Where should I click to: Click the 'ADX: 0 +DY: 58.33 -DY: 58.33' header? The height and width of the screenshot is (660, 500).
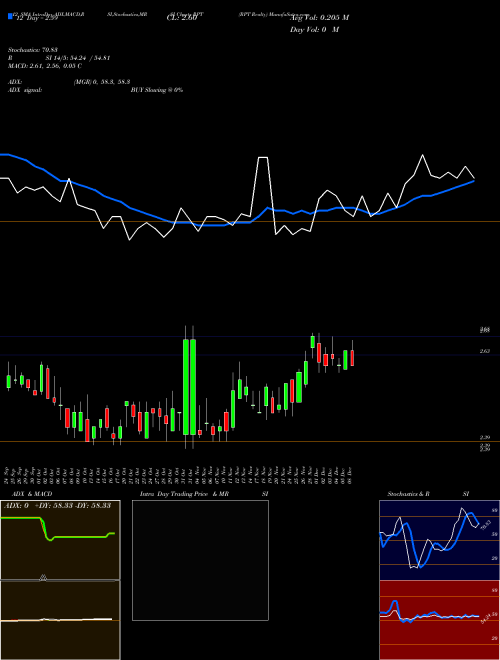pos(57,505)
